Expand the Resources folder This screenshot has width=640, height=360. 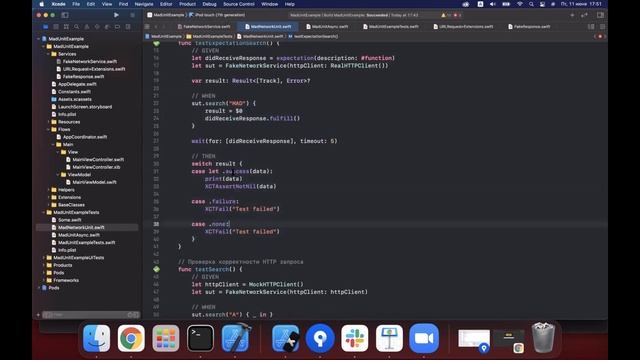coord(49,122)
